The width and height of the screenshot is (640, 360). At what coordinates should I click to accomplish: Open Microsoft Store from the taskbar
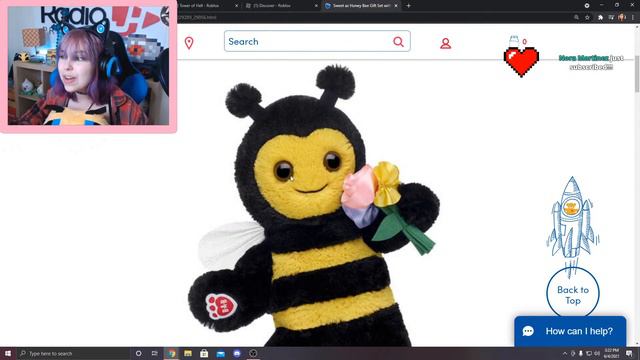204,353
